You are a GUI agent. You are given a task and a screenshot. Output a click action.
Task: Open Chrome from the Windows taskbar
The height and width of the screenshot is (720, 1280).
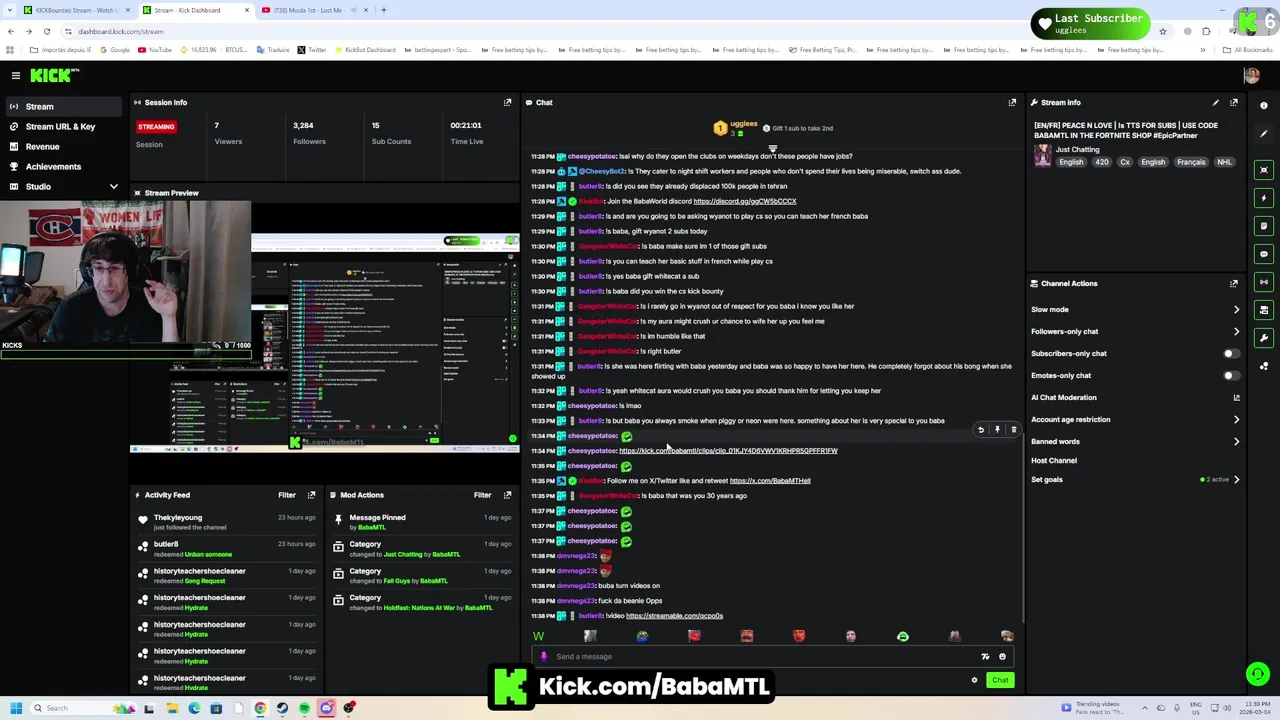click(260, 708)
